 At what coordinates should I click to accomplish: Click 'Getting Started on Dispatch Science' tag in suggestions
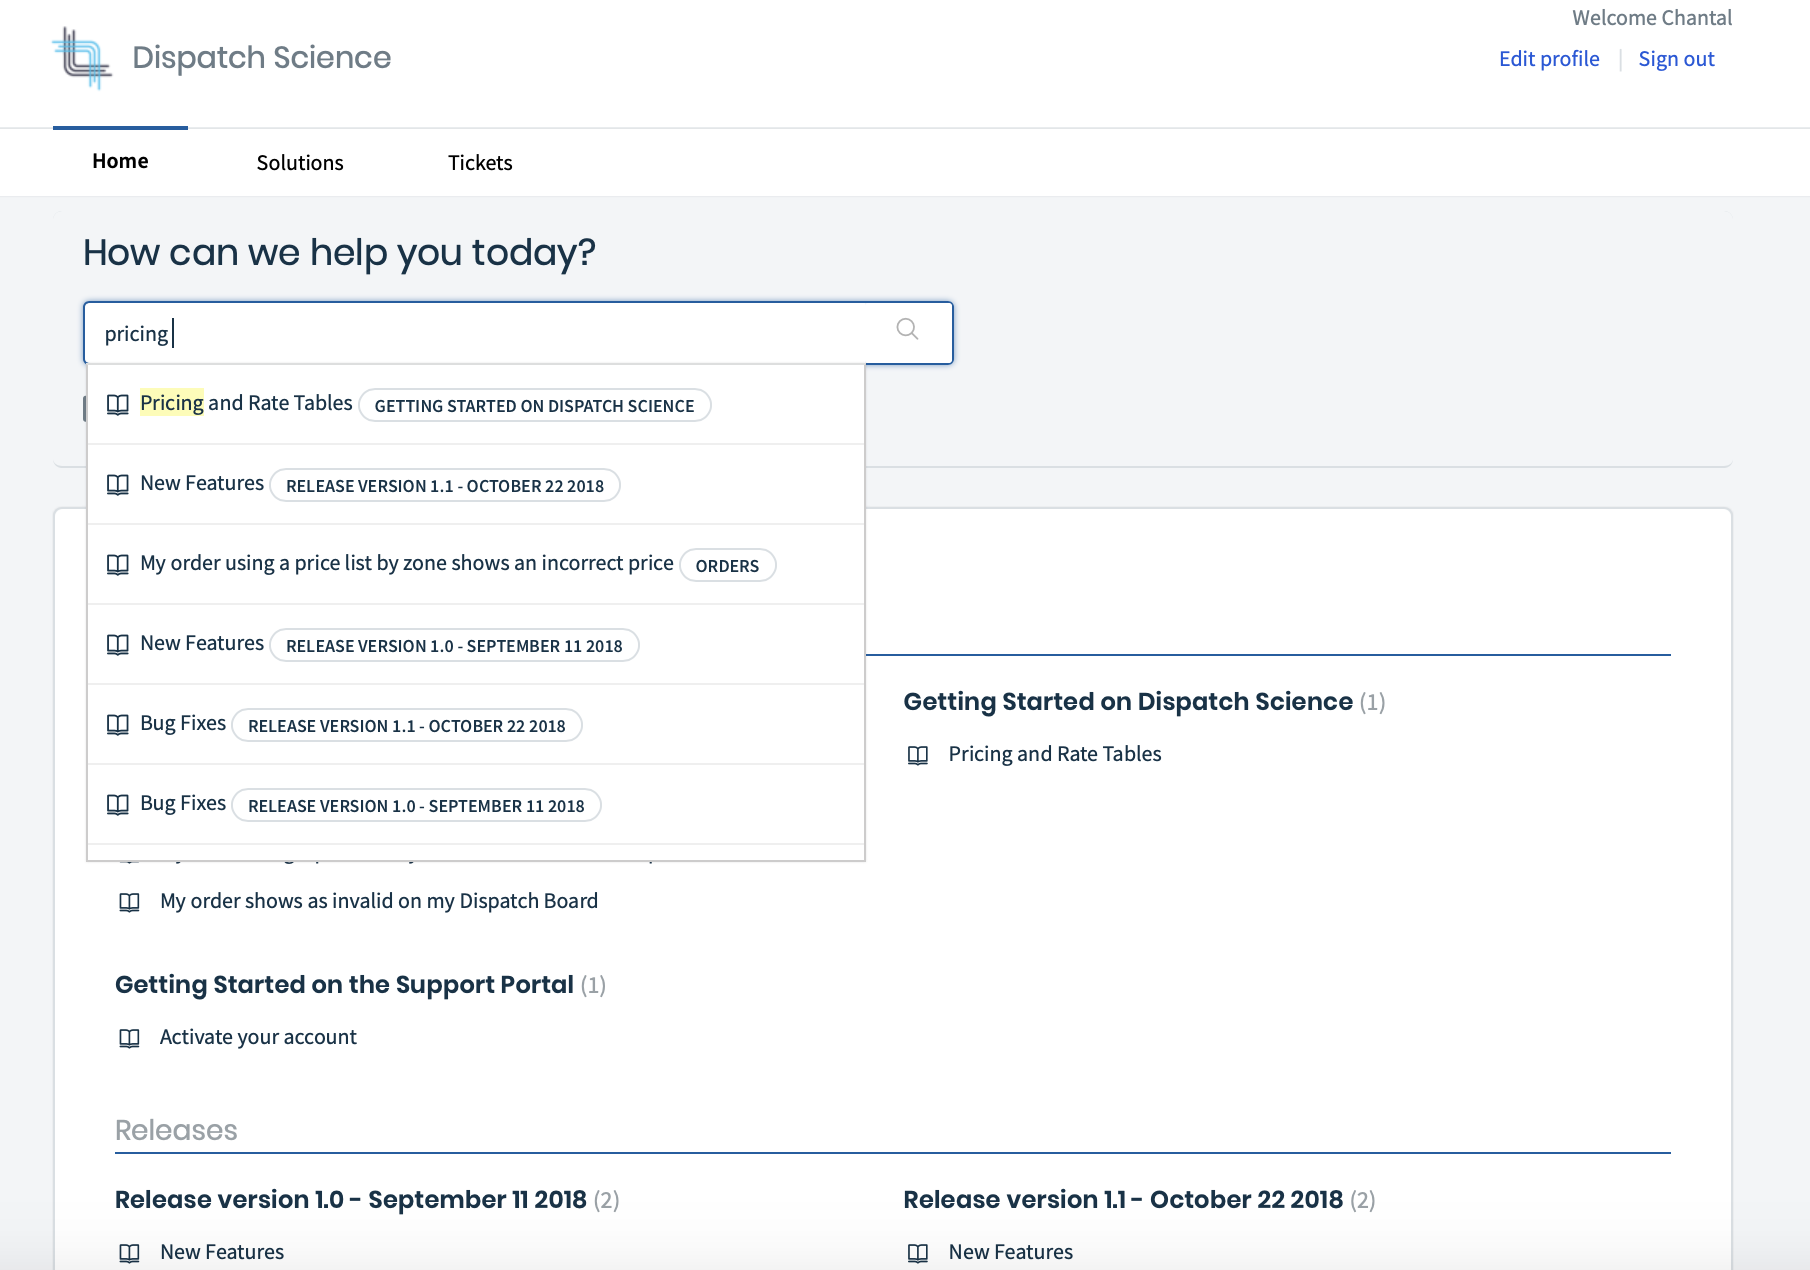point(535,405)
